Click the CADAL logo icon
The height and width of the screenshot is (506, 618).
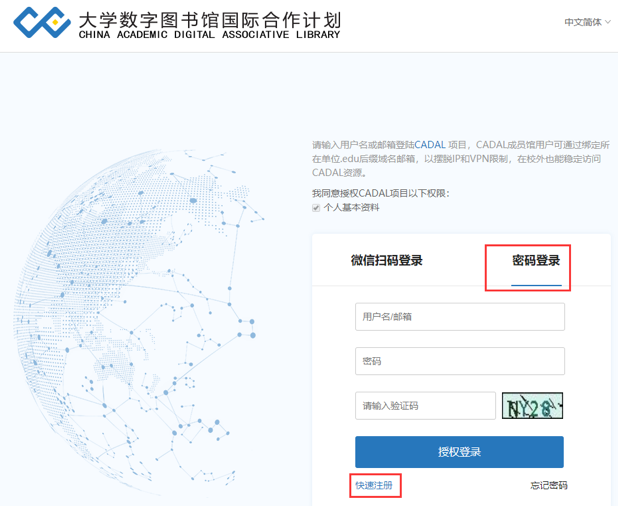tap(42, 22)
